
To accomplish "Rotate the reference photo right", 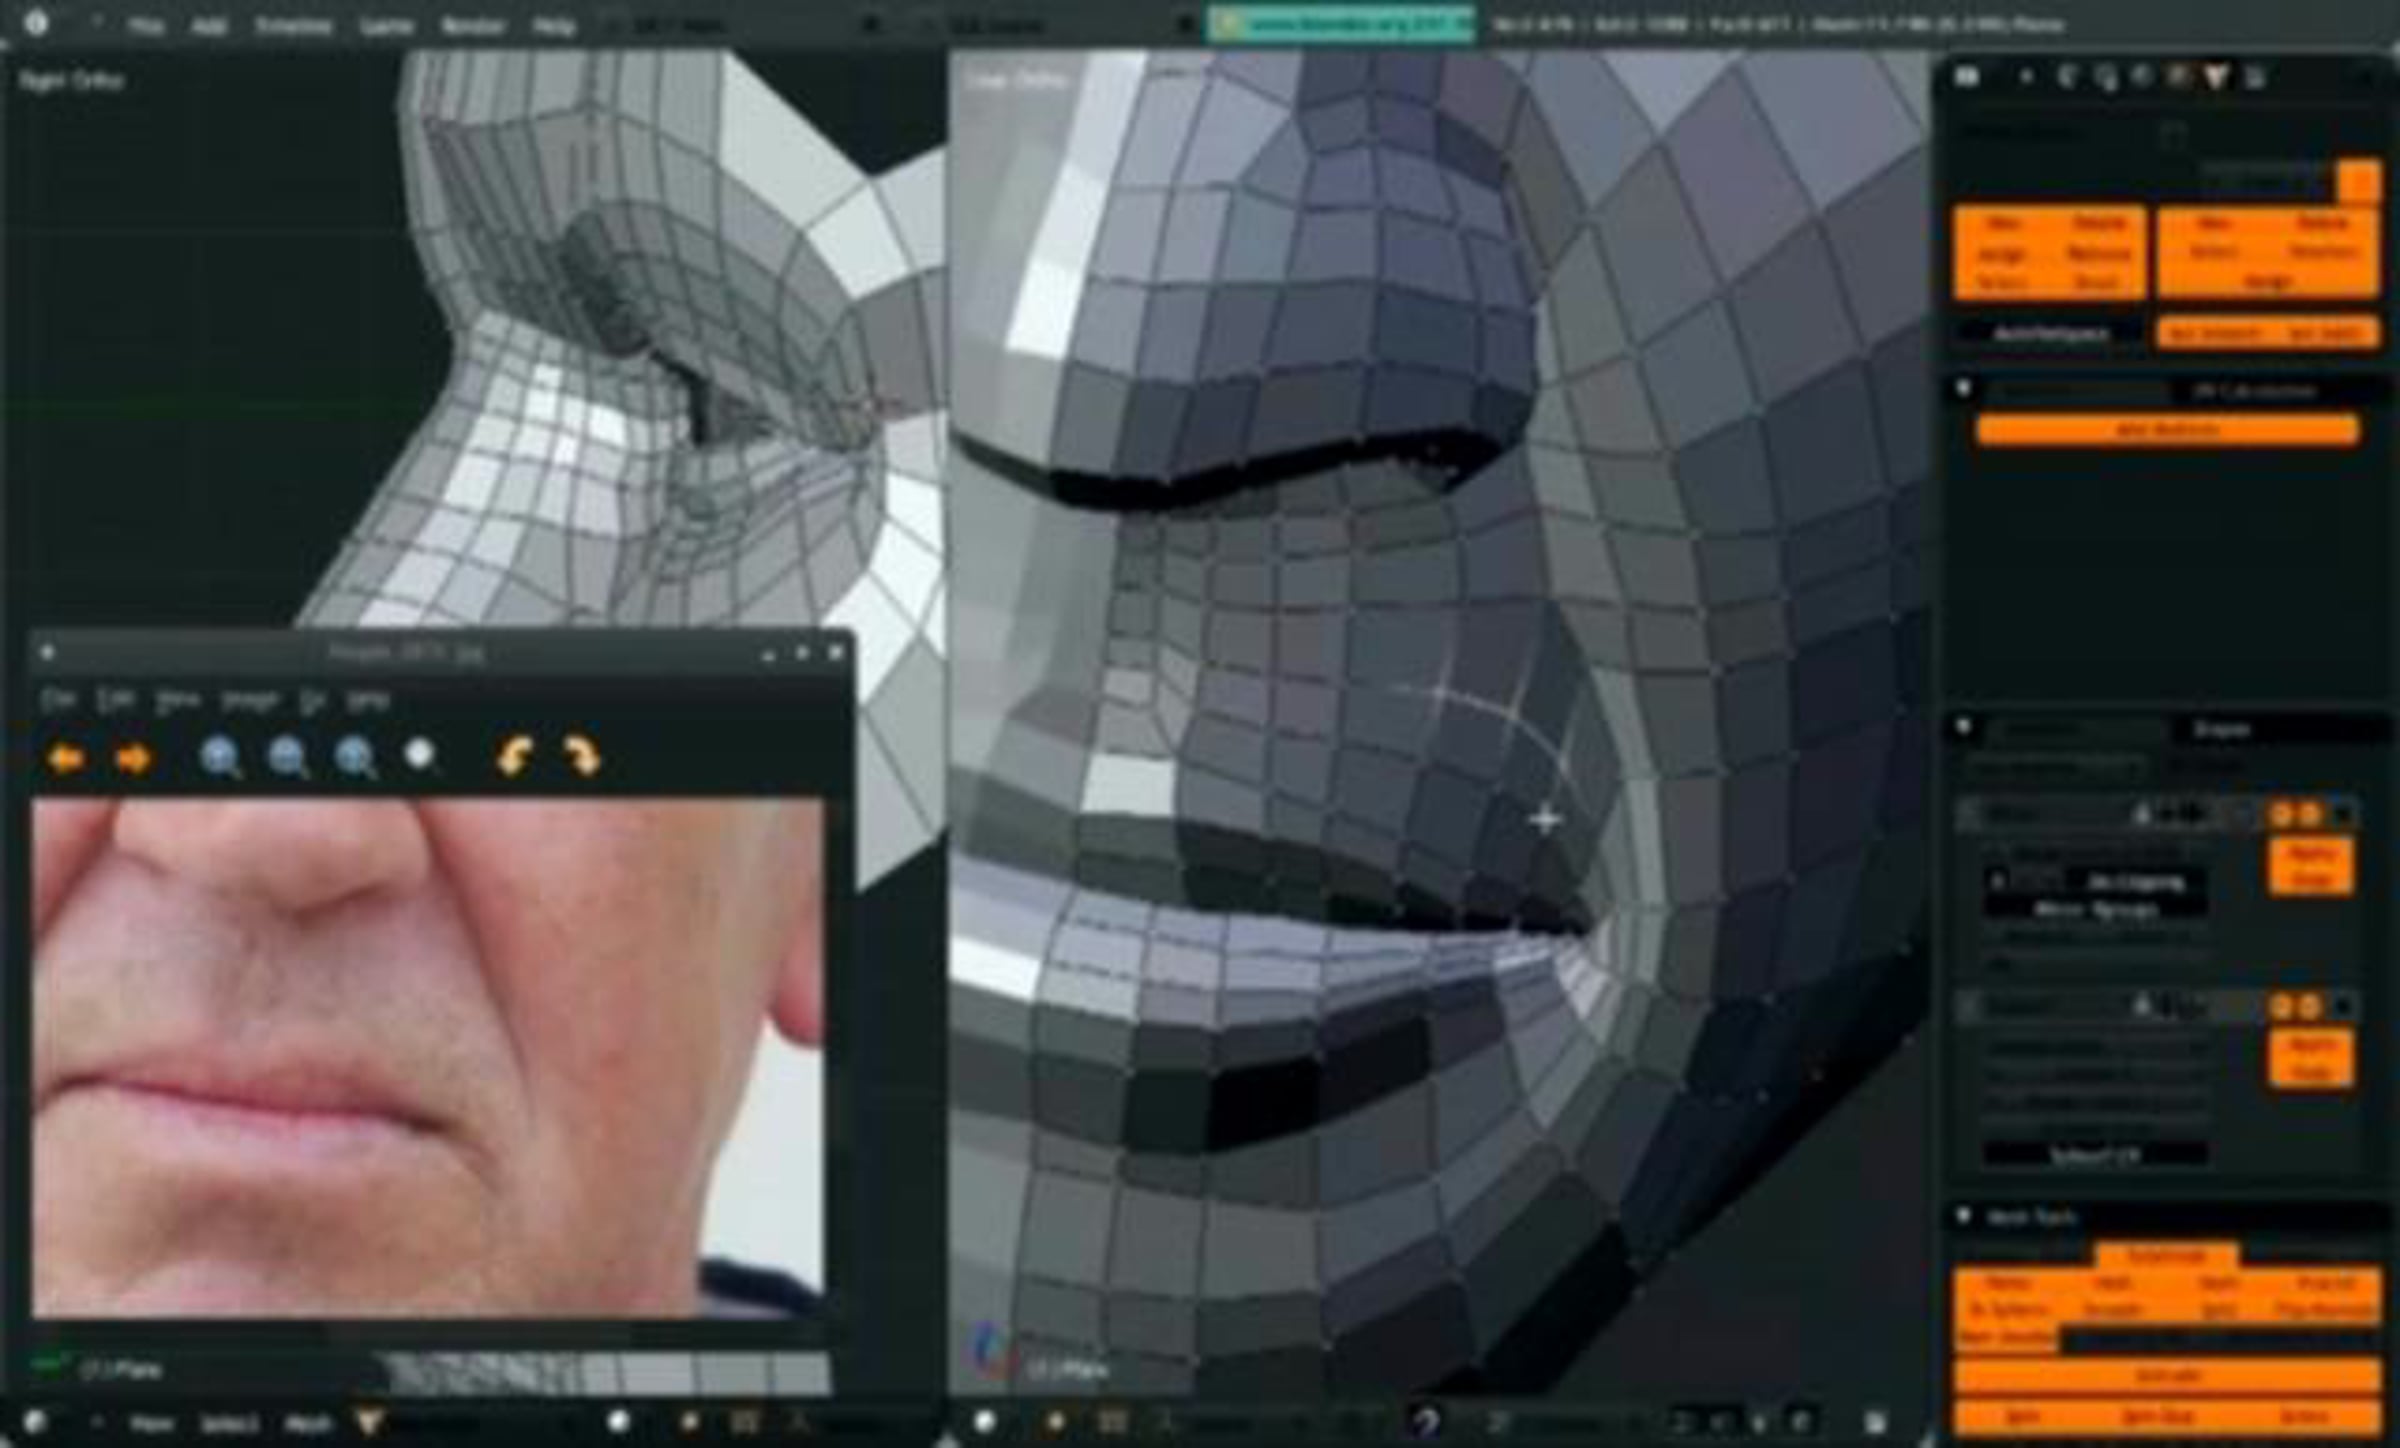I will point(582,757).
